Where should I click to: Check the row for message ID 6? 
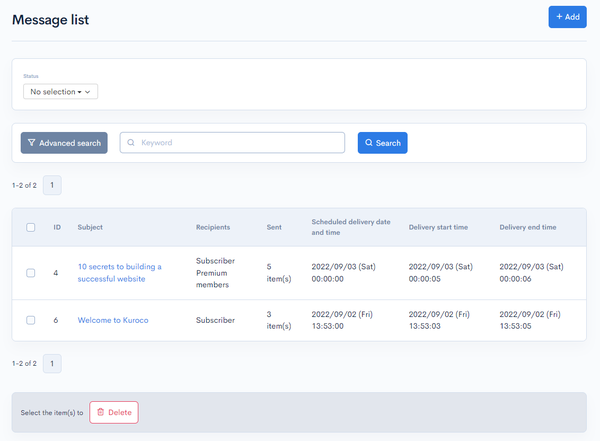tap(31, 320)
